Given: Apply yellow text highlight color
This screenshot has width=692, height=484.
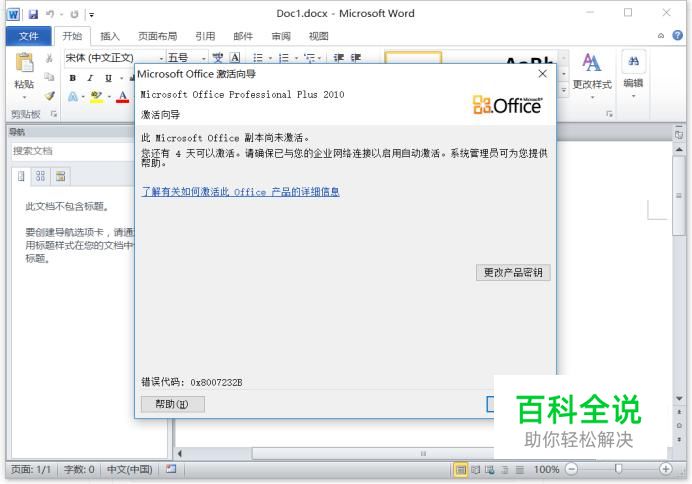Looking at the screenshot, I should 96,96.
